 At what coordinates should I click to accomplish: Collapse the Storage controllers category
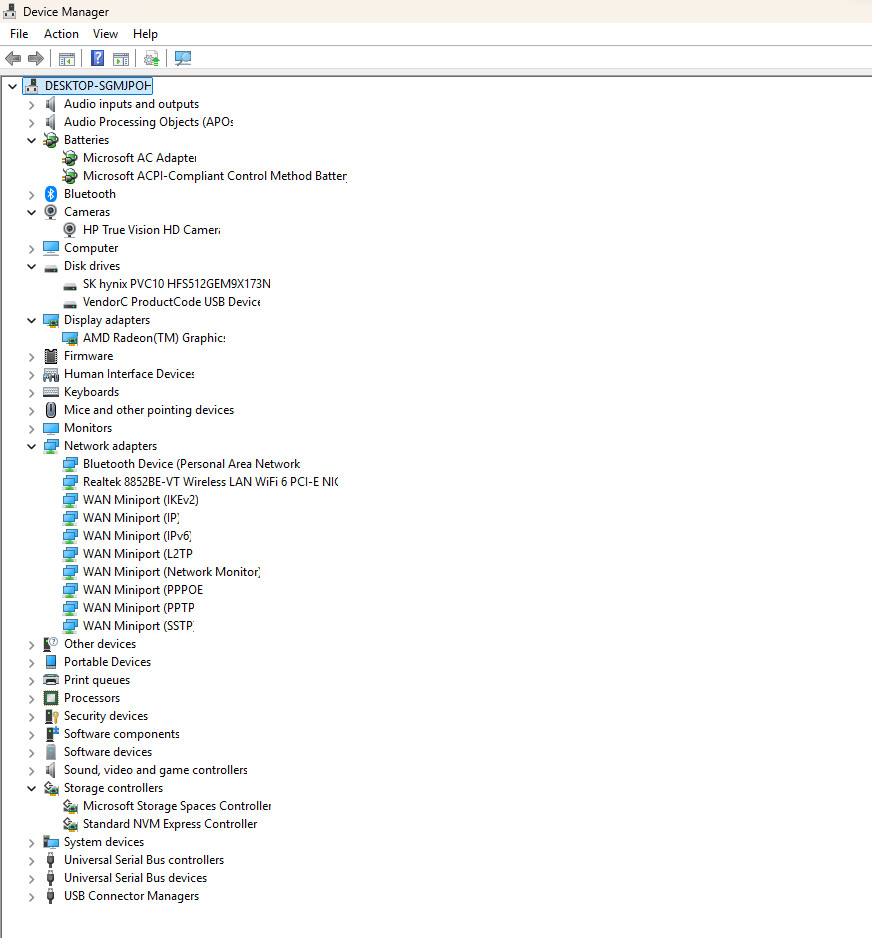tap(32, 788)
